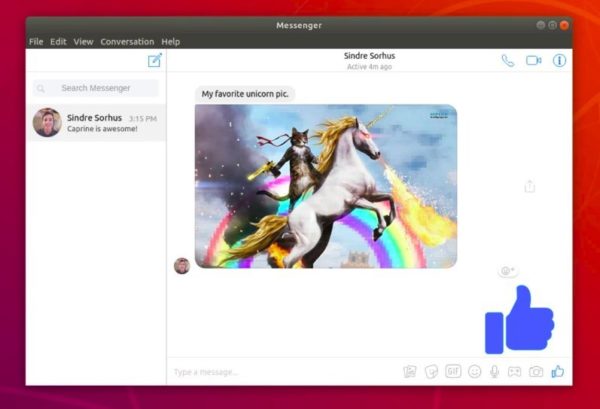Take a photo with the camera icon
This screenshot has width=600, height=409.
(x=536, y=372)
